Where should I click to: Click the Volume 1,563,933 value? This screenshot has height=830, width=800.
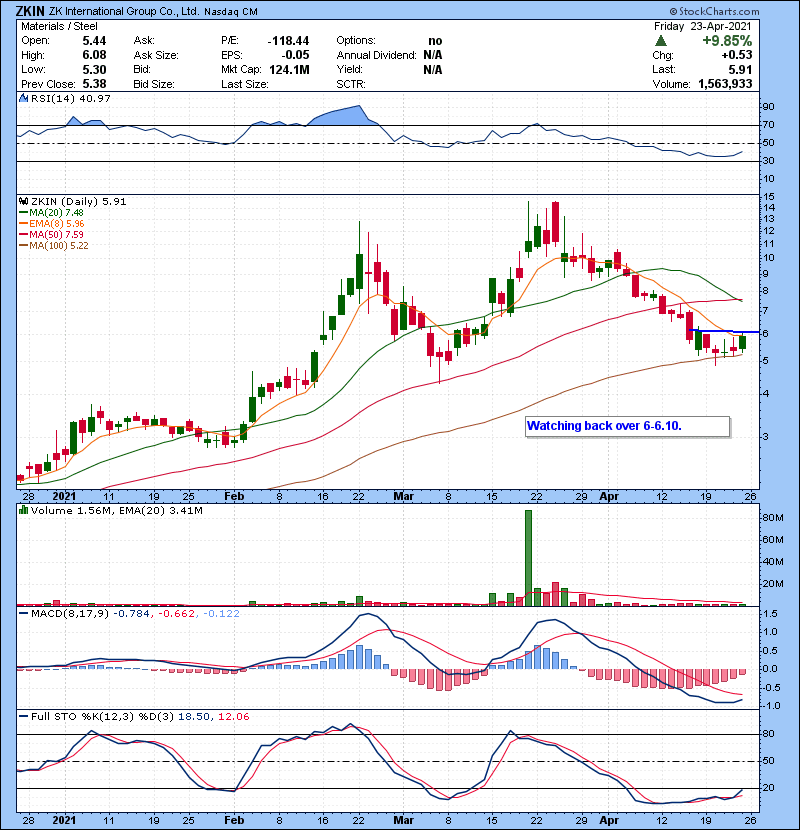coord(725,84)
